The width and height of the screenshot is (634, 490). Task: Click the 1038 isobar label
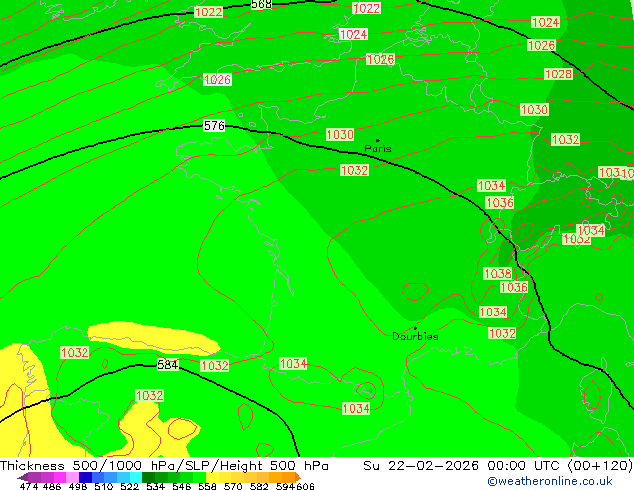[498, 274]
